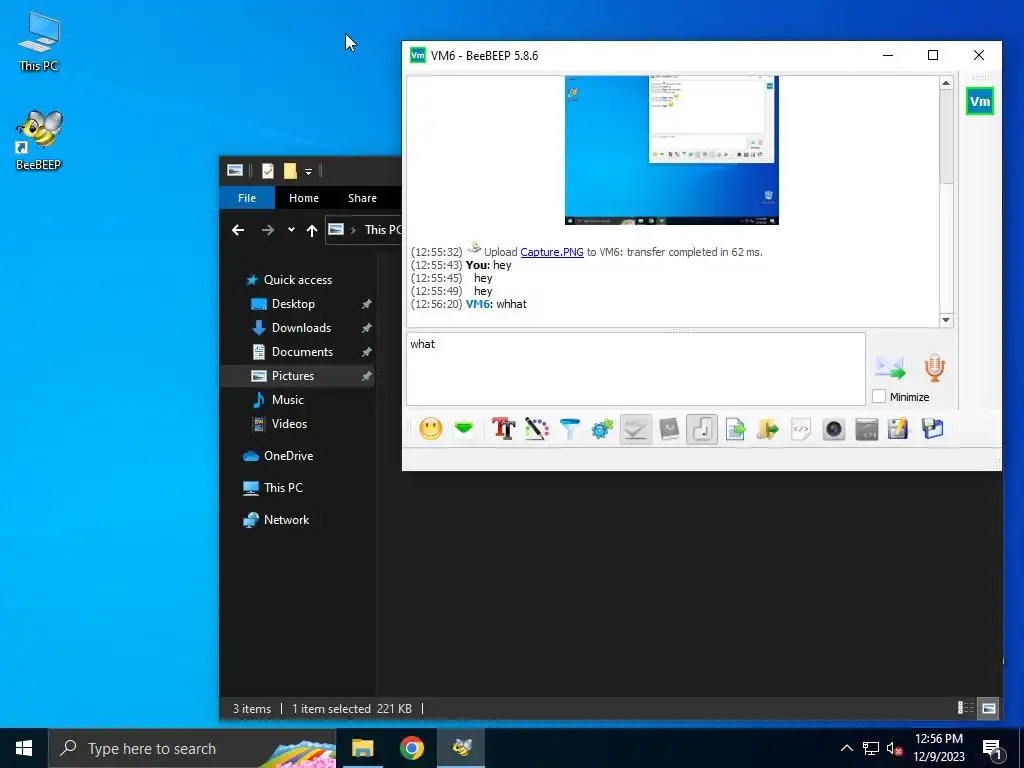1024x768 pixels.
Task: Open the chat font (TT) selector
Action: (504, 429)
